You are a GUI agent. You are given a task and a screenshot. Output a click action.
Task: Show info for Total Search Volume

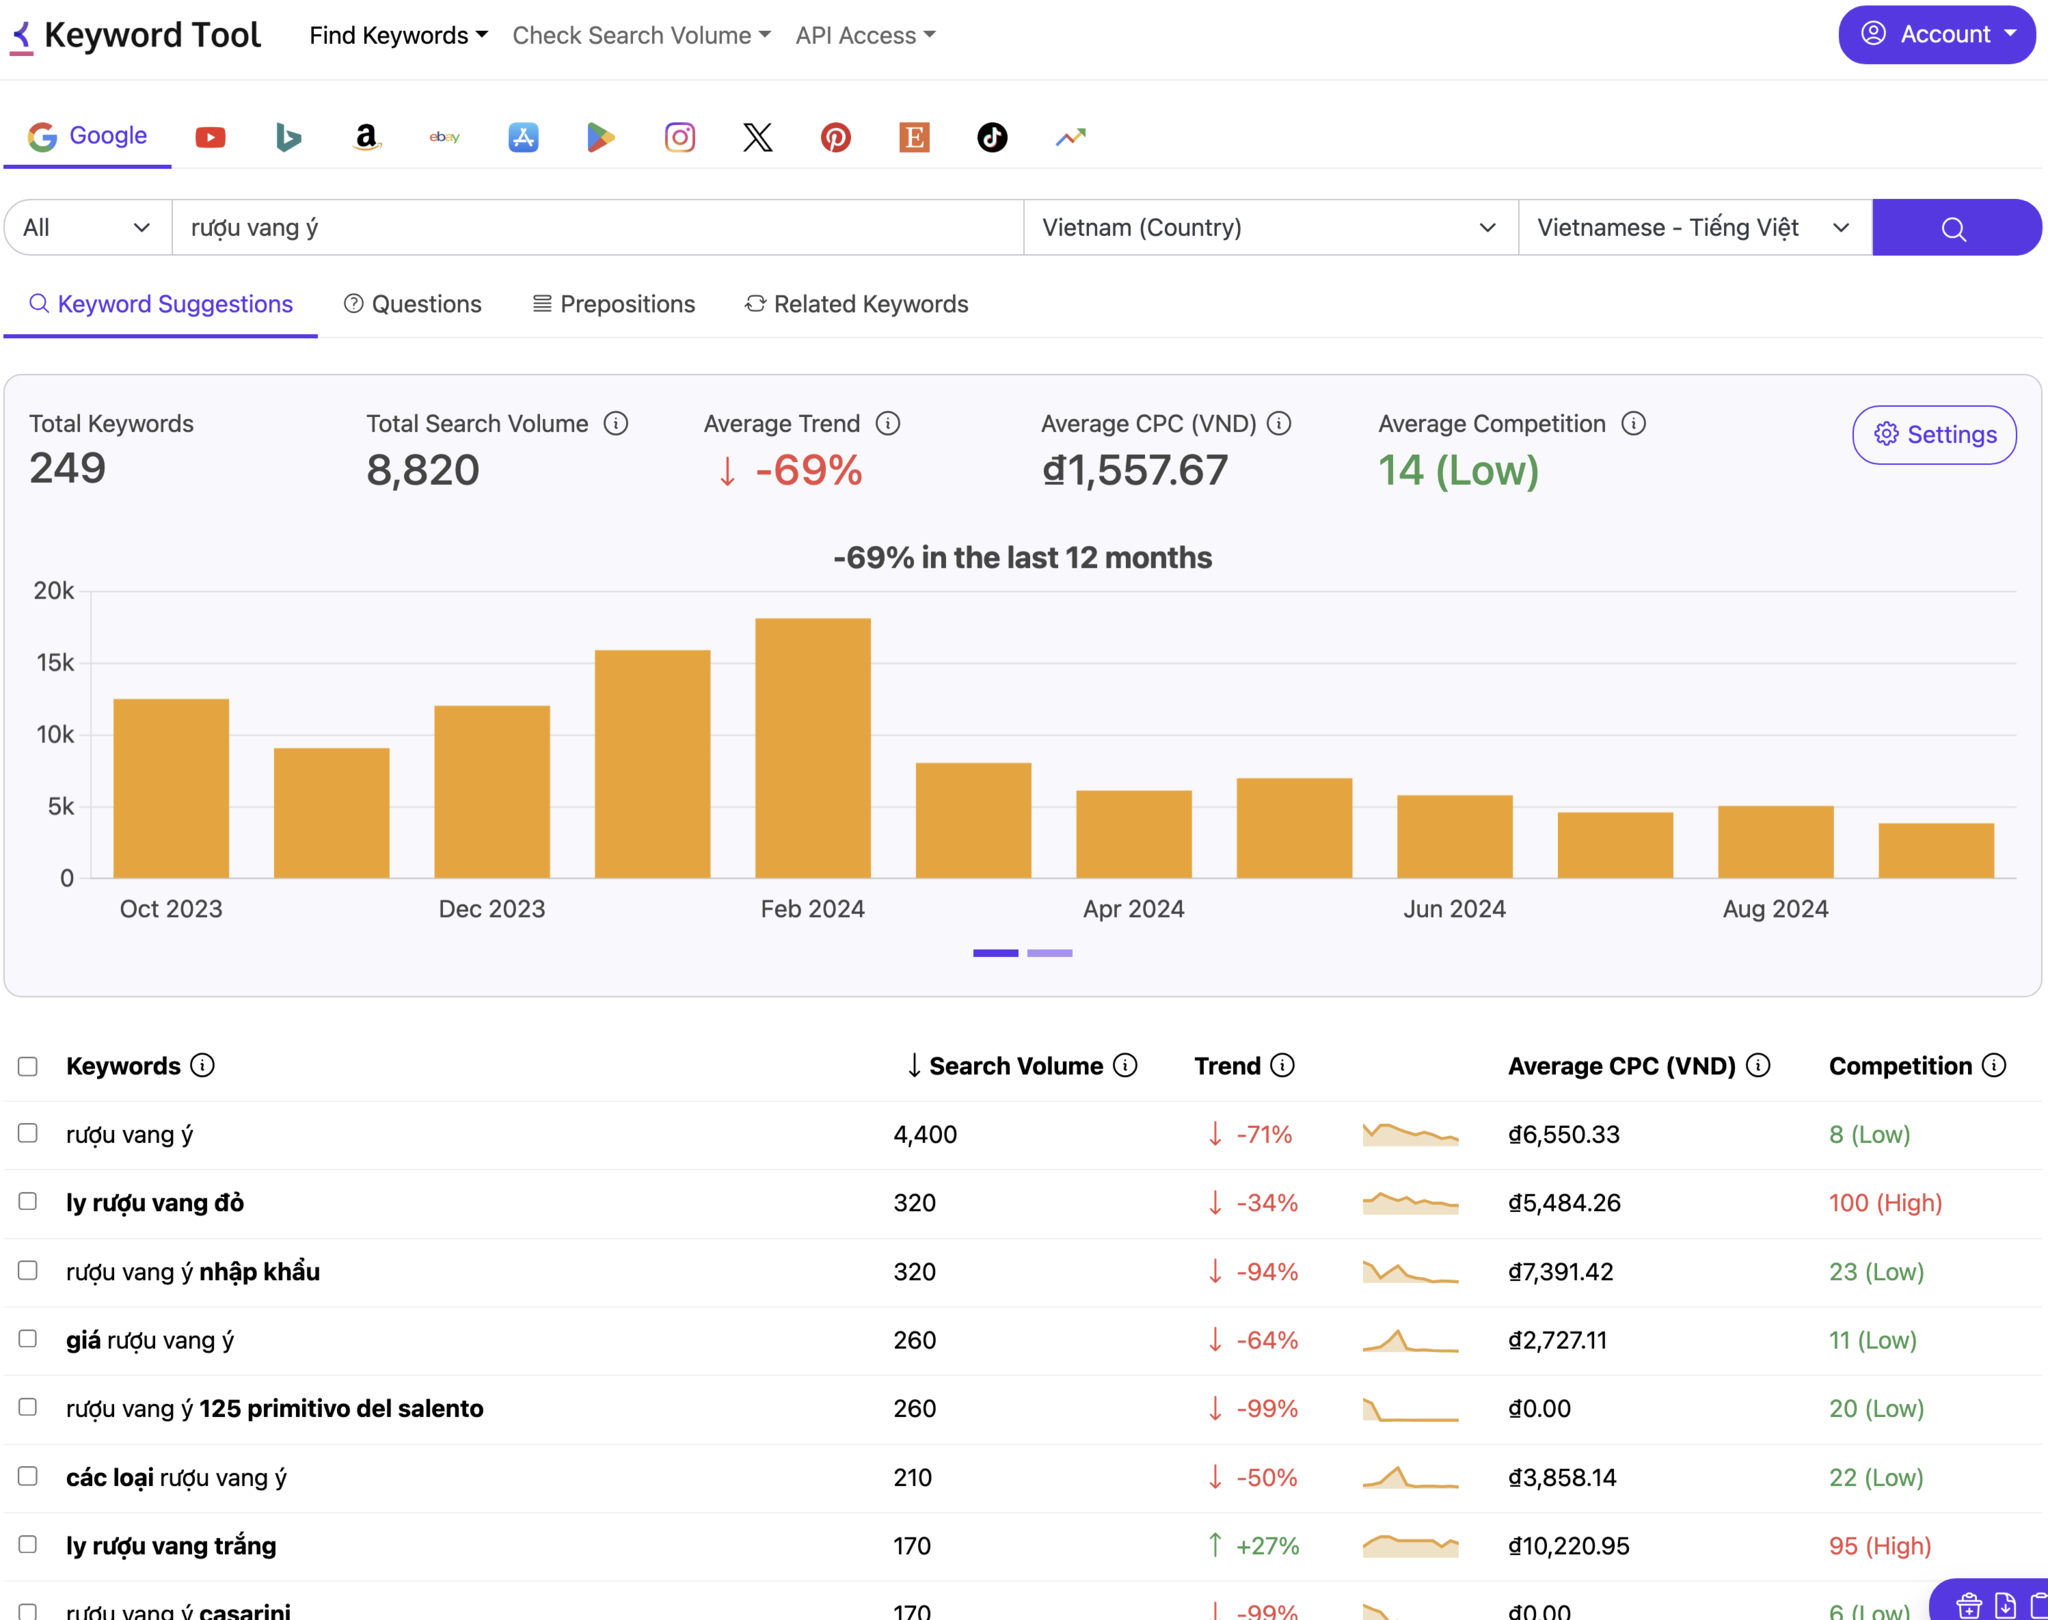point(616,424)
